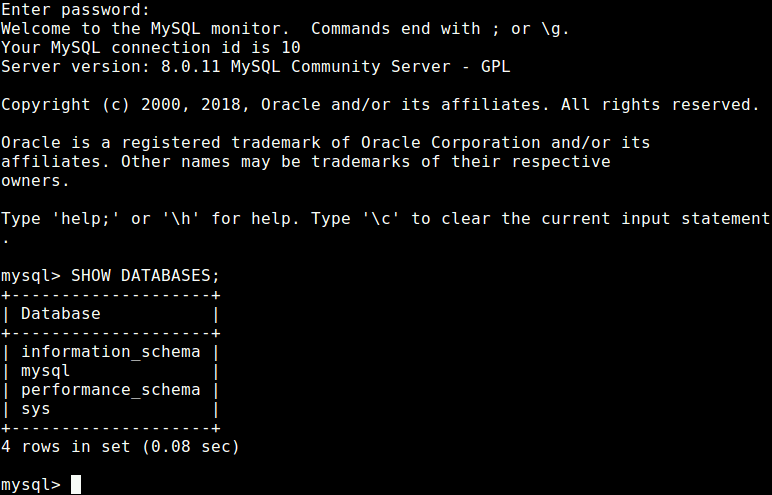Click the information_schema database row
The height and width of the screenshot is (495, 772).
pos(111,352)
